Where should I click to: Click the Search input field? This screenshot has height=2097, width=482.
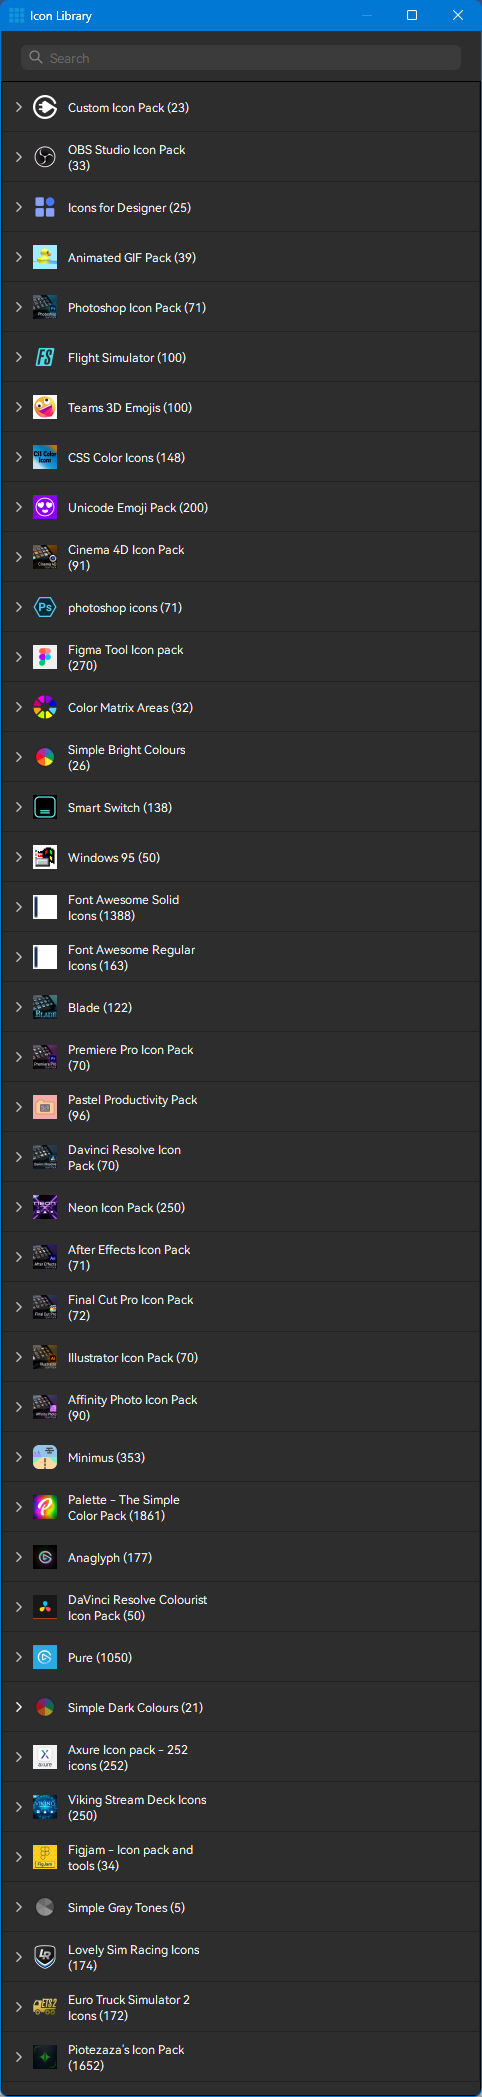pos(241,58)
